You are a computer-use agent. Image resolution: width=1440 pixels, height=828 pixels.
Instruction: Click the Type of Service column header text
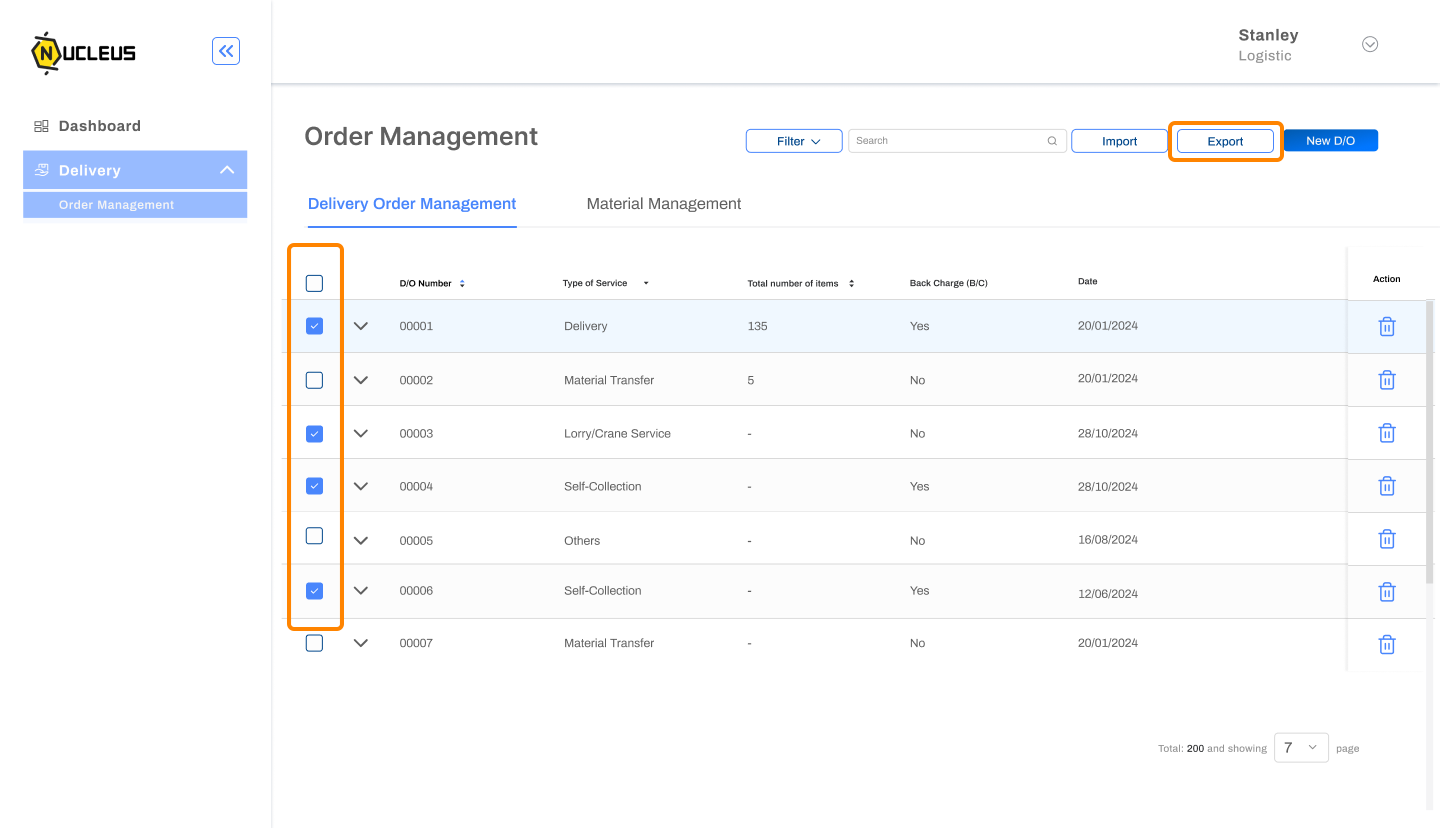pos(595,284)
